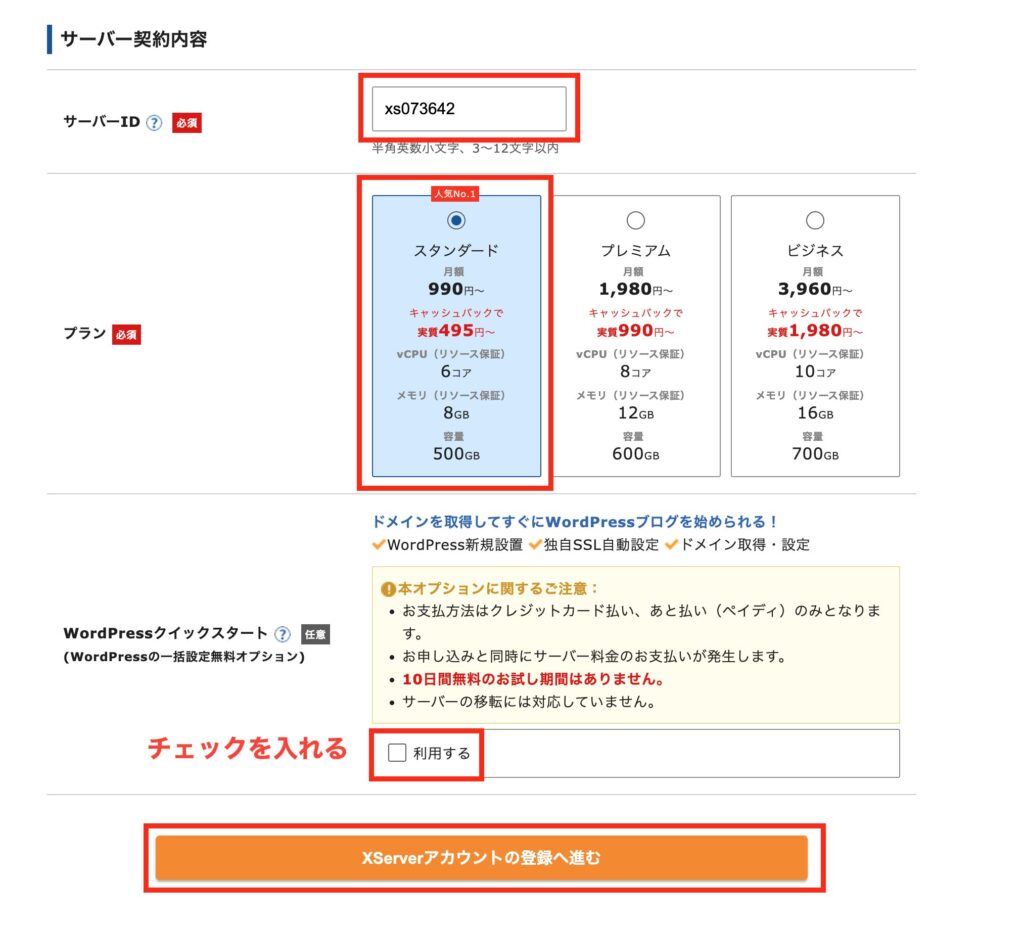Image resolution: width=1024 pixels, height=928 pixels.
Task: Click the WordPress新規設置 feature text
Action: point(455,545)
